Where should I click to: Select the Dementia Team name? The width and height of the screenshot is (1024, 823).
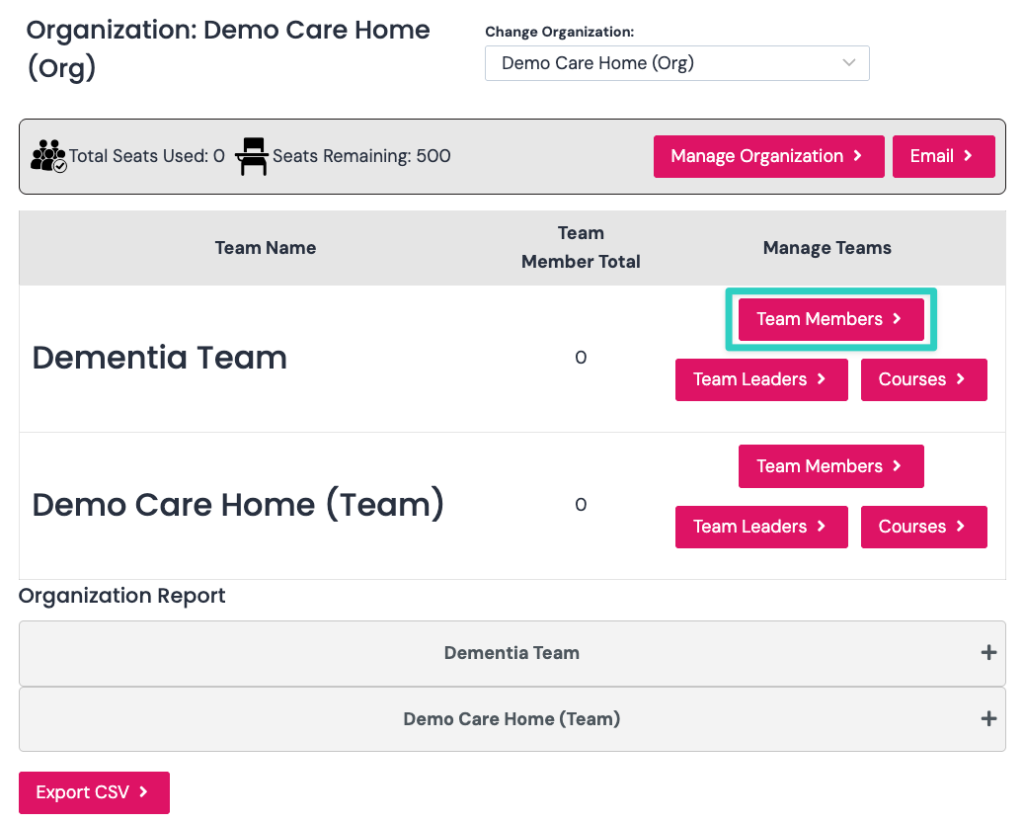point(160,358)
